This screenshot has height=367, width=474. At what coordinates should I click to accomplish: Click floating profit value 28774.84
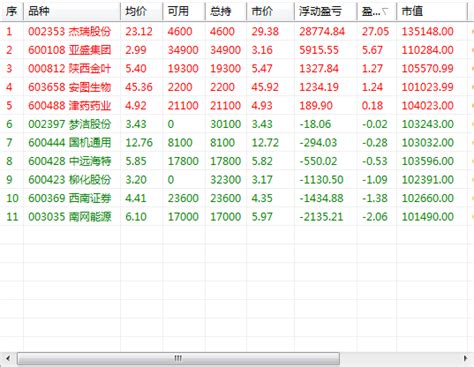coord(322,32)
